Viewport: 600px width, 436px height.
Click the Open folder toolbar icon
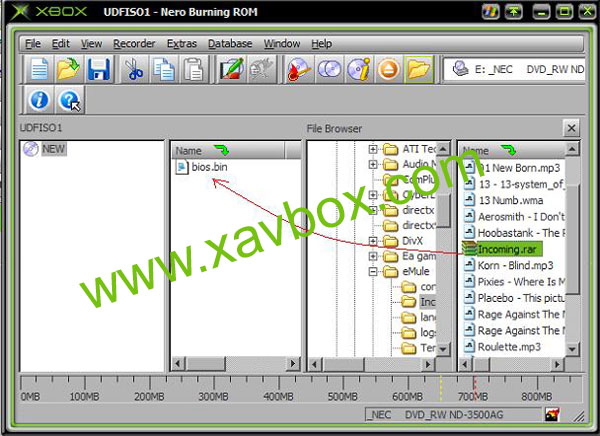click(68, 70)
